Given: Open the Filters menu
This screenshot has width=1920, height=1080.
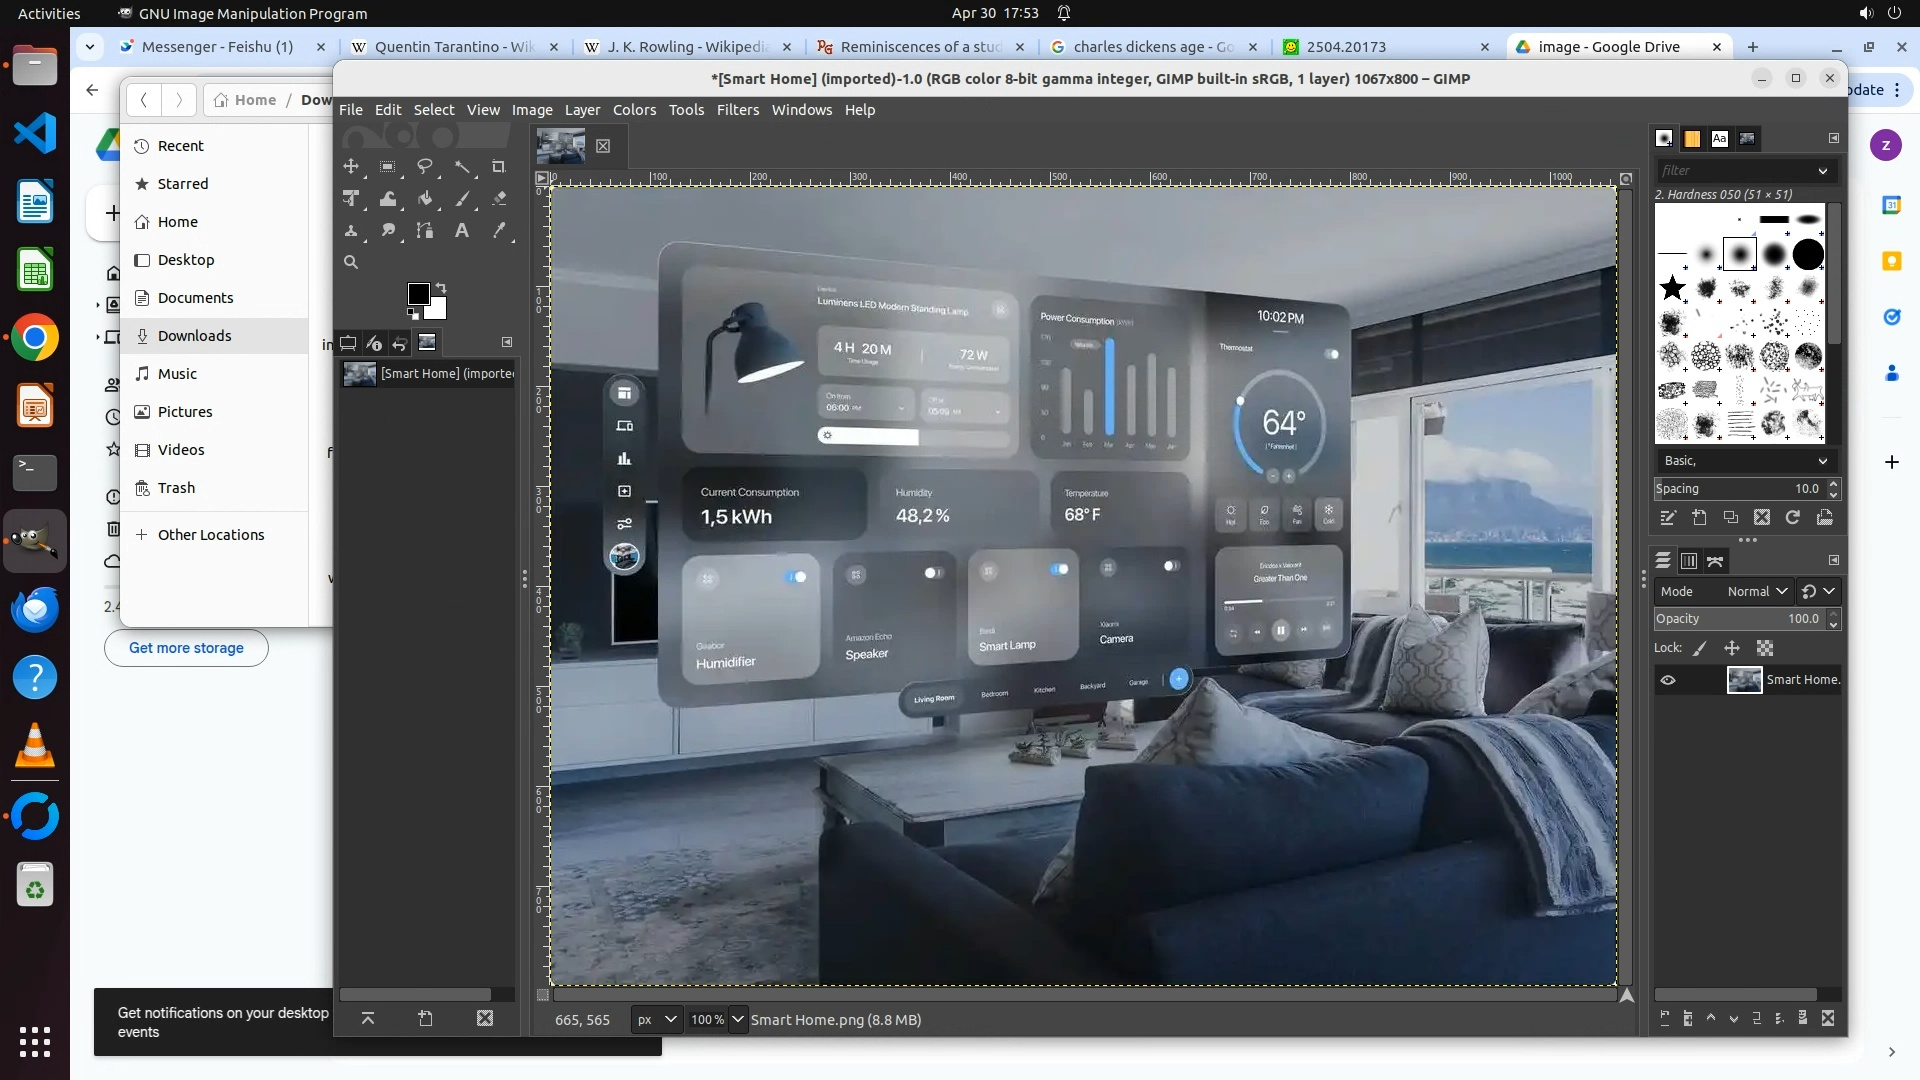Looking at the screenshot, I should [x=737, y=110].
